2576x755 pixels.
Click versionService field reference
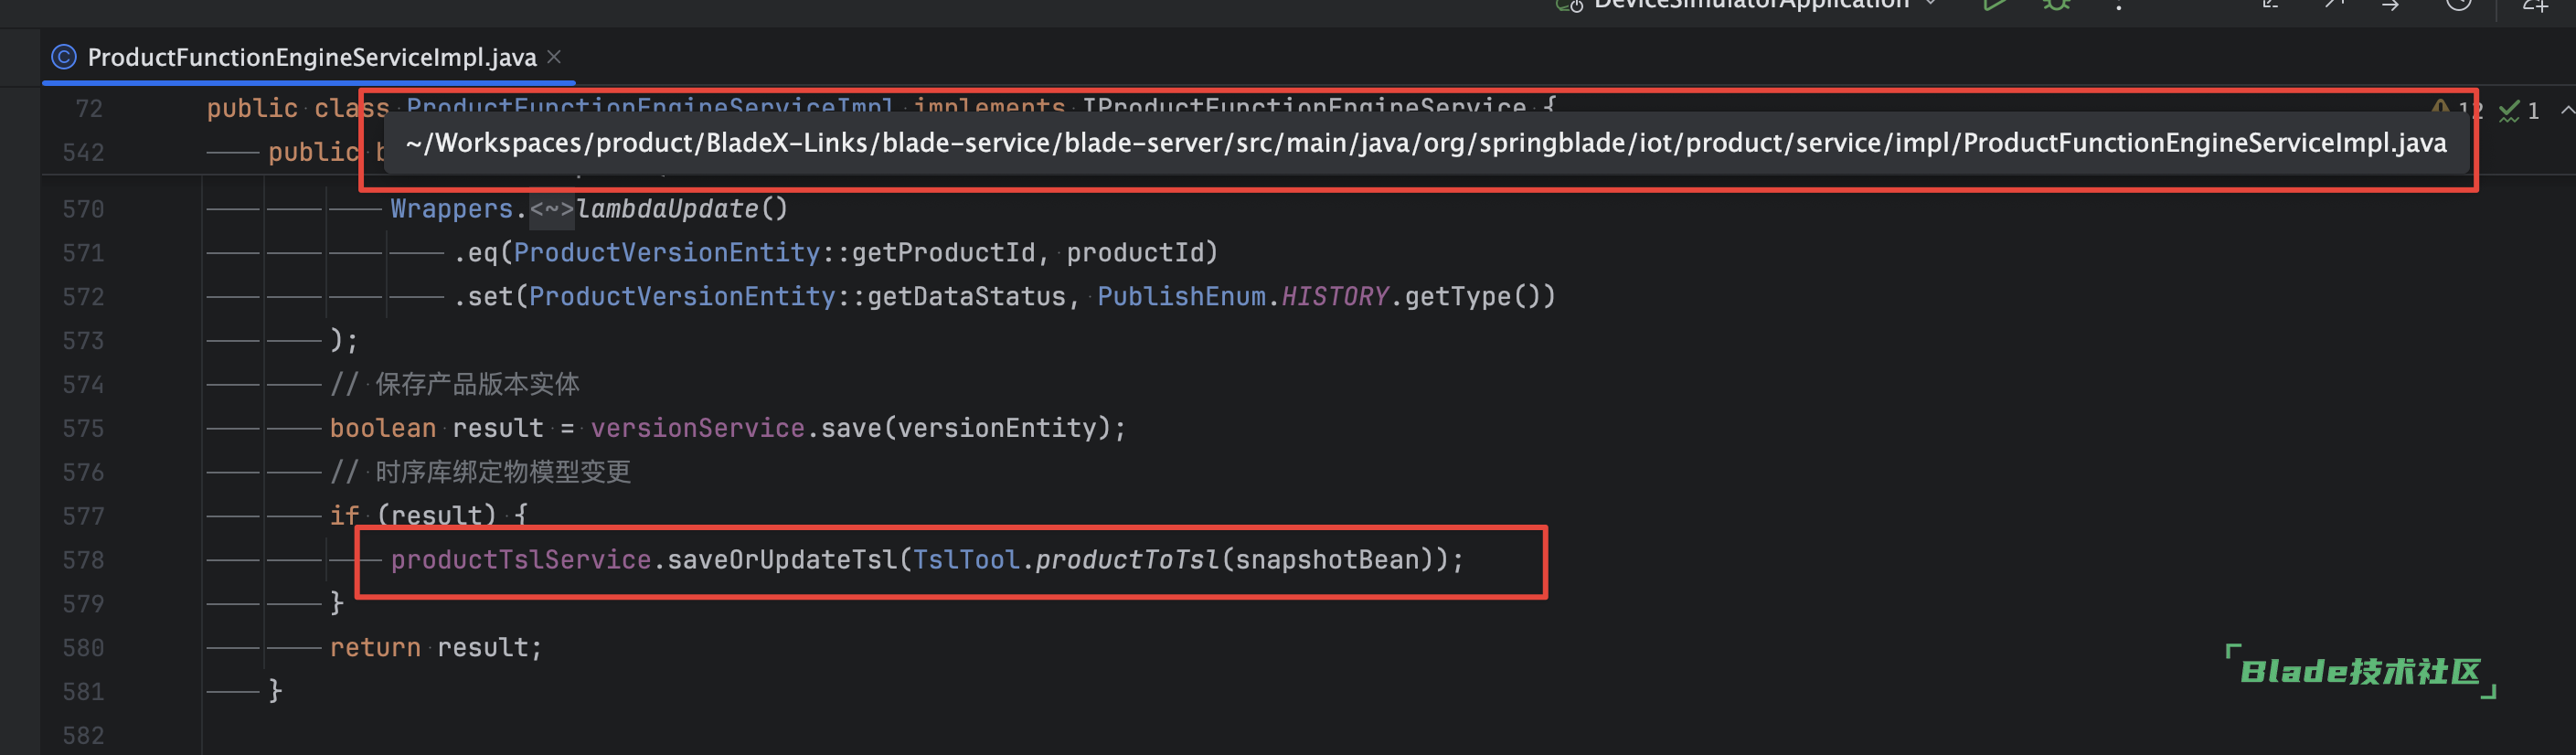click(x=697, y=428)
